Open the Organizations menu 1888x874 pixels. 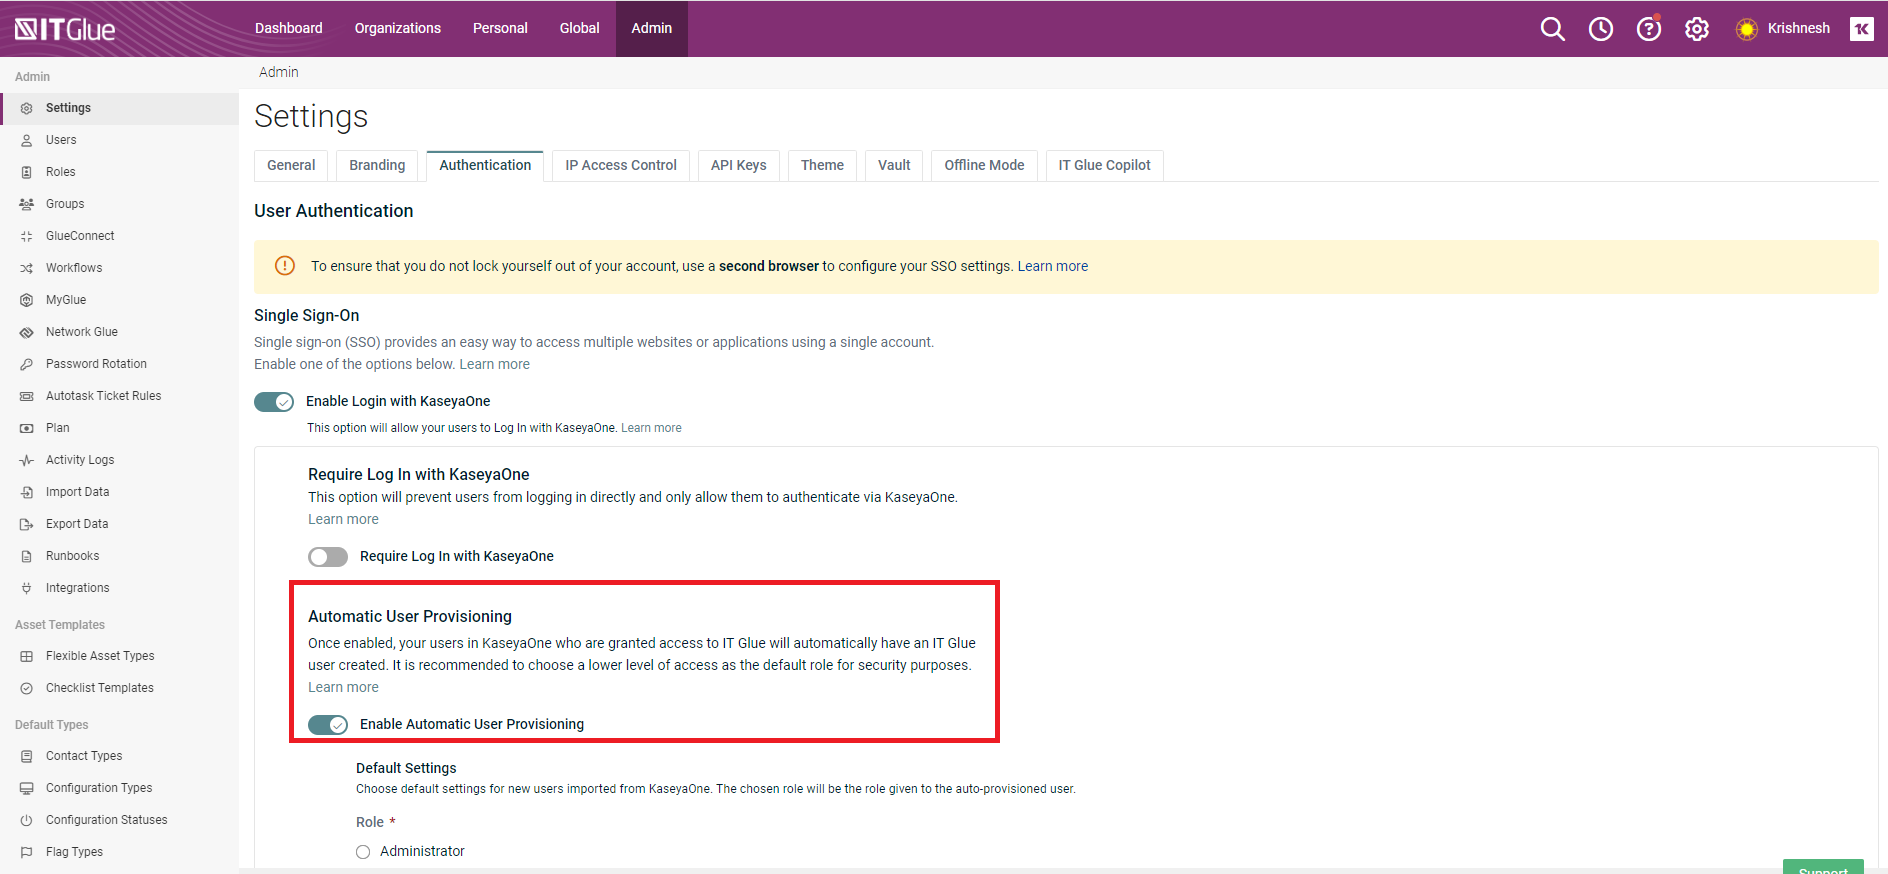[x=398, y=28]
